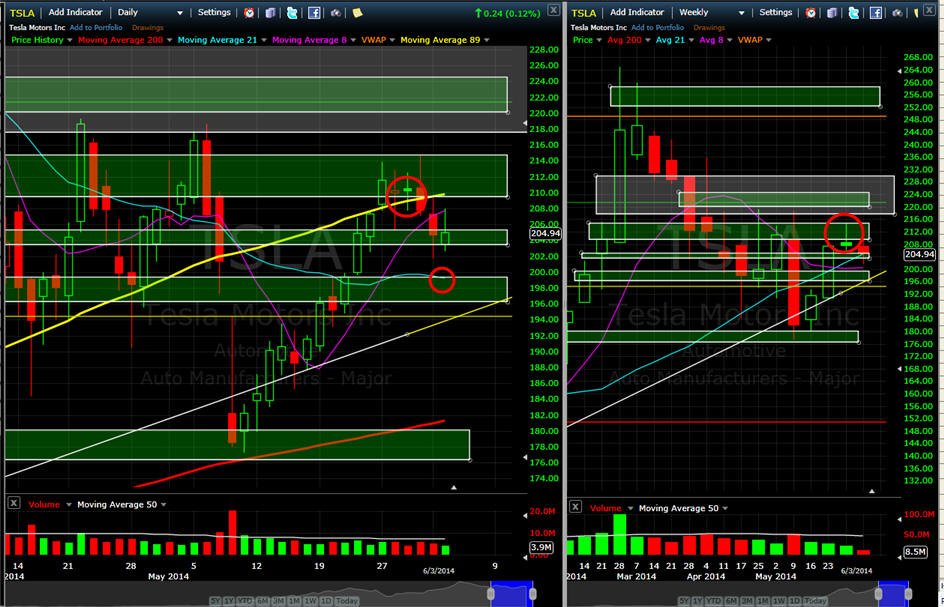Click the stacked pages icon in Daily chart
The height and width of the screenshot is (607, 944).
tap(270, 13)
